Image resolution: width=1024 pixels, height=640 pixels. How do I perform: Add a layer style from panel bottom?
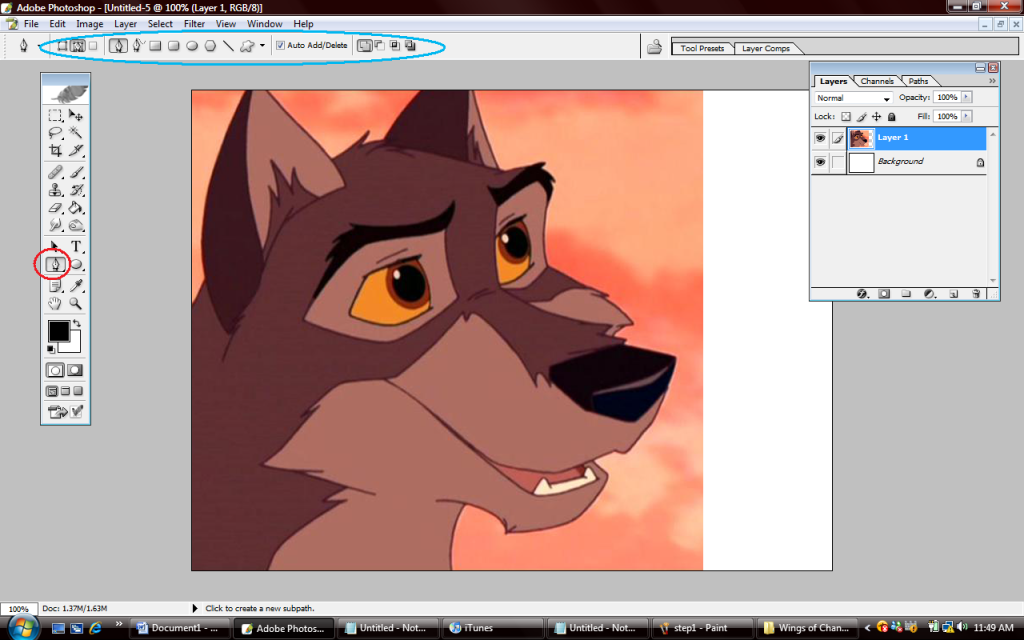(x=862, y=294)
